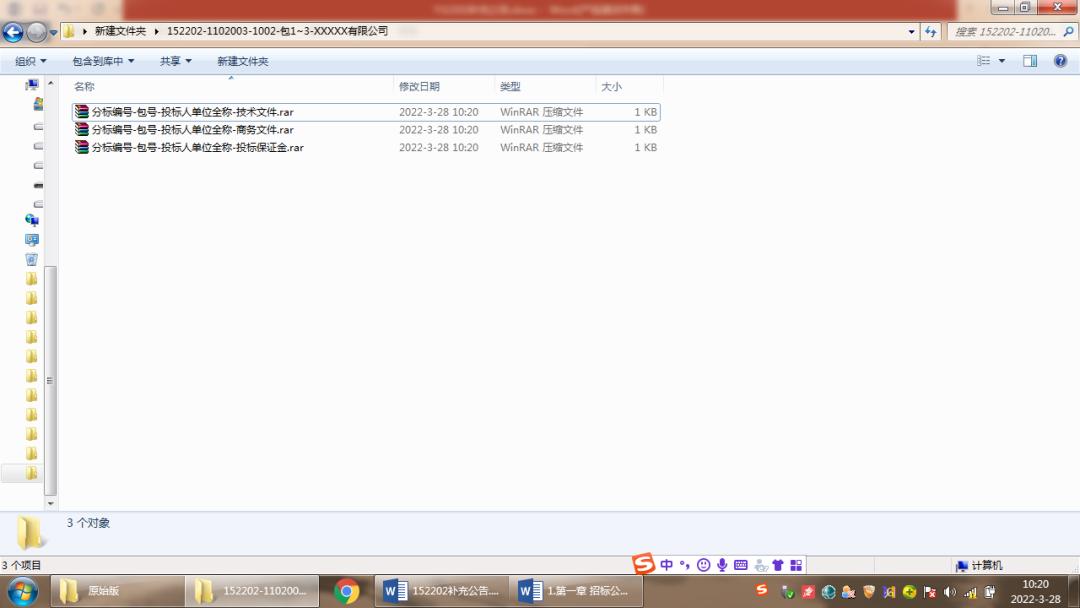Sort by the 名称 column header
Screen dimensions: 1080x608
click(x=231, y=86)
